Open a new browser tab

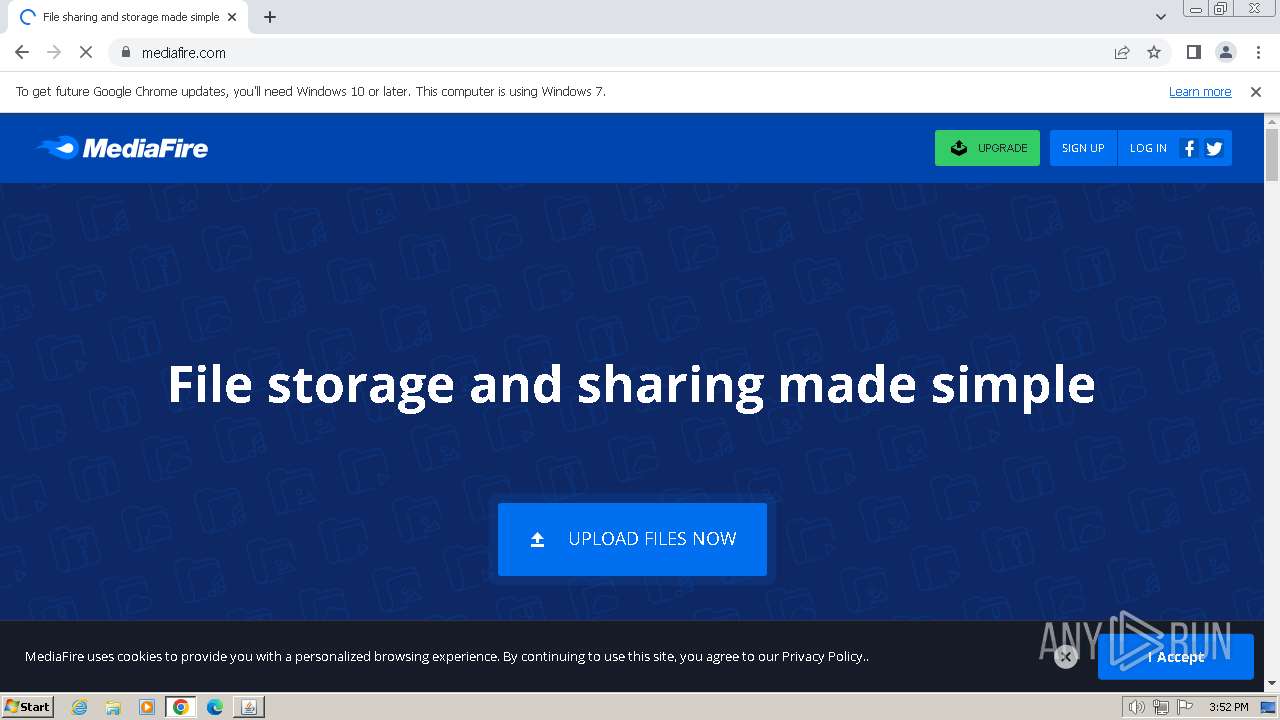[x=270, y=17]
